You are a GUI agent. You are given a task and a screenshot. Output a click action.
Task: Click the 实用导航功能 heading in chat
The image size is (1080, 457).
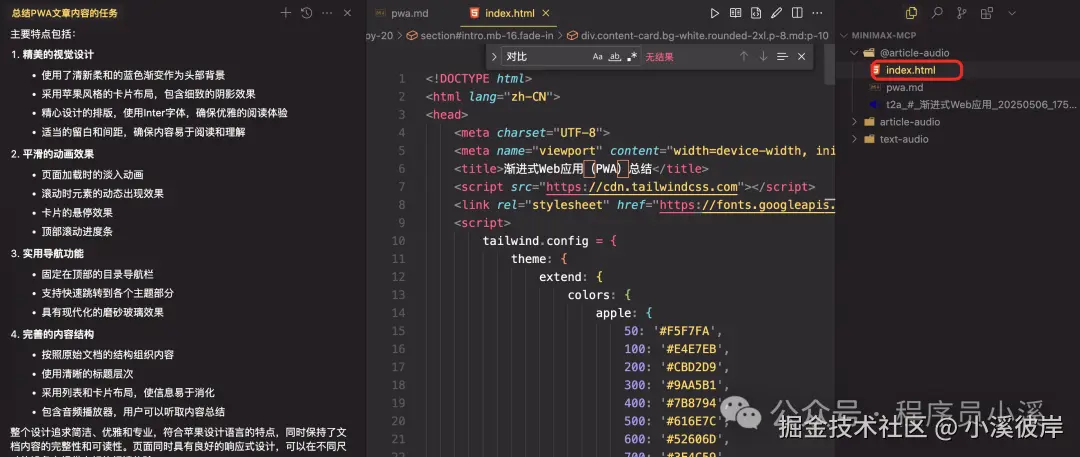pyautogui.click(x=53, y=254)
